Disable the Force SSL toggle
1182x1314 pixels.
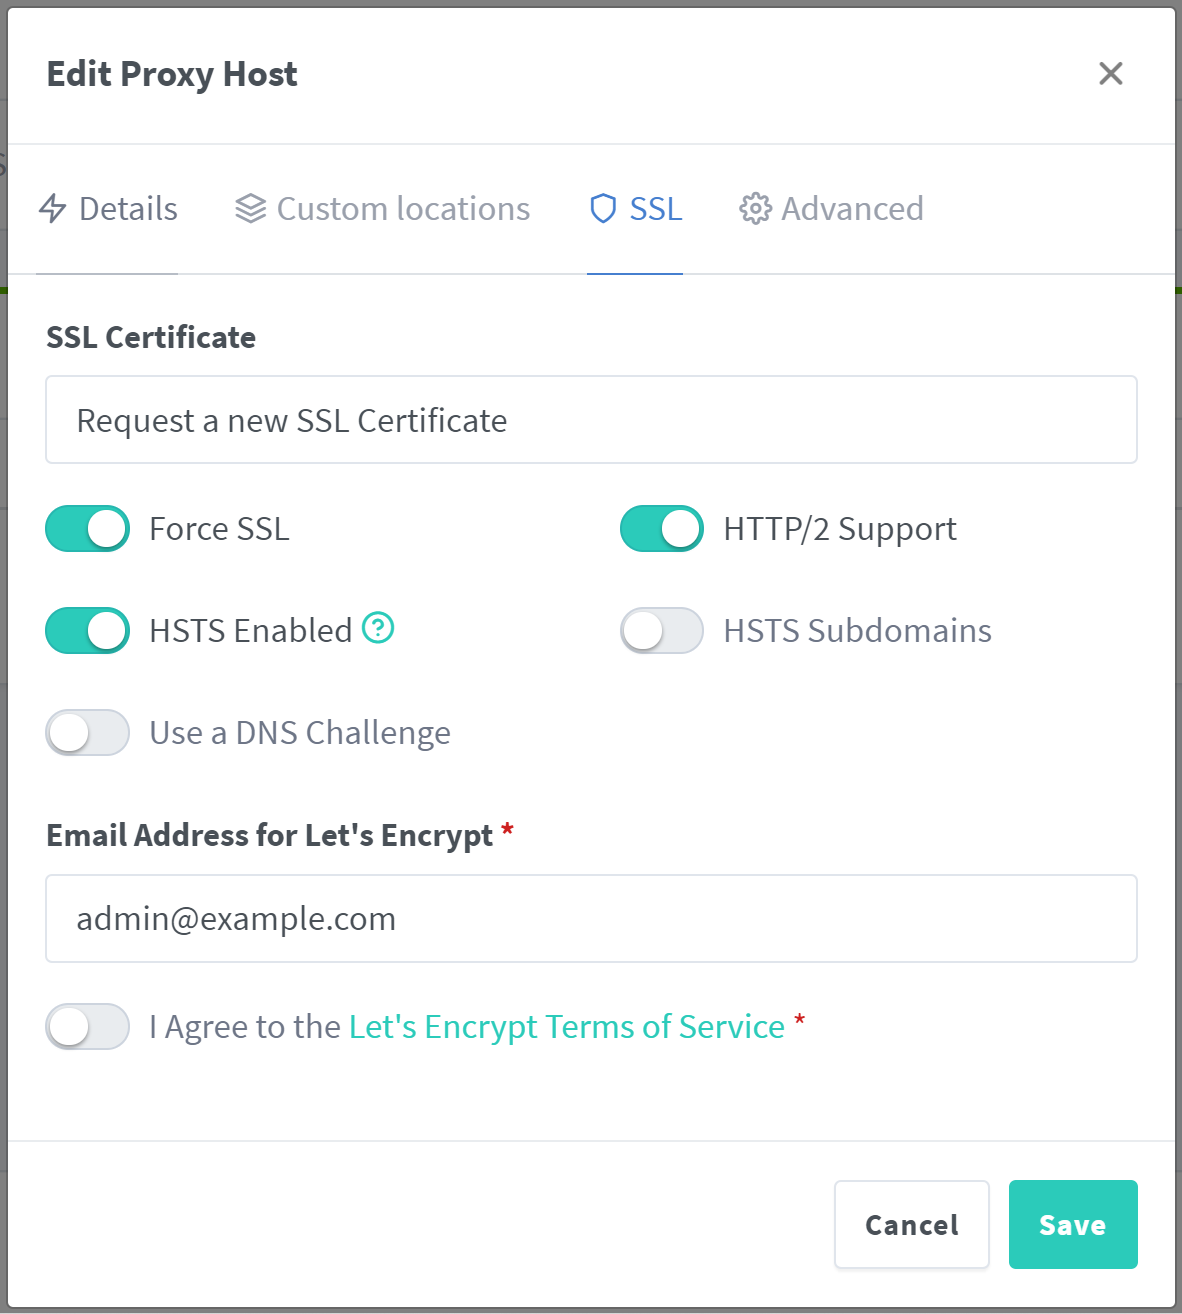88,529
